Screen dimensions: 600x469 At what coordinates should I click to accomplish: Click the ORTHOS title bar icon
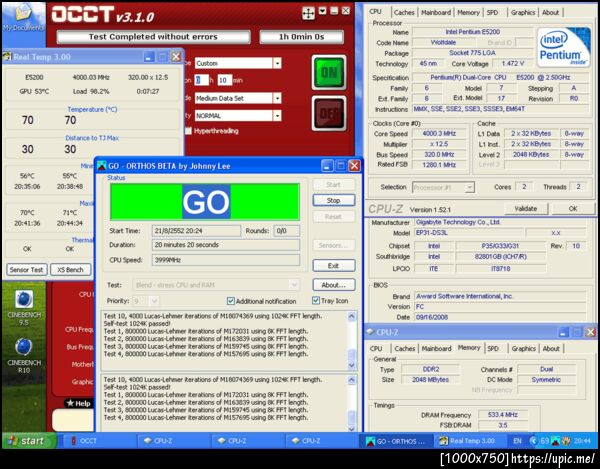pos(102,166)
